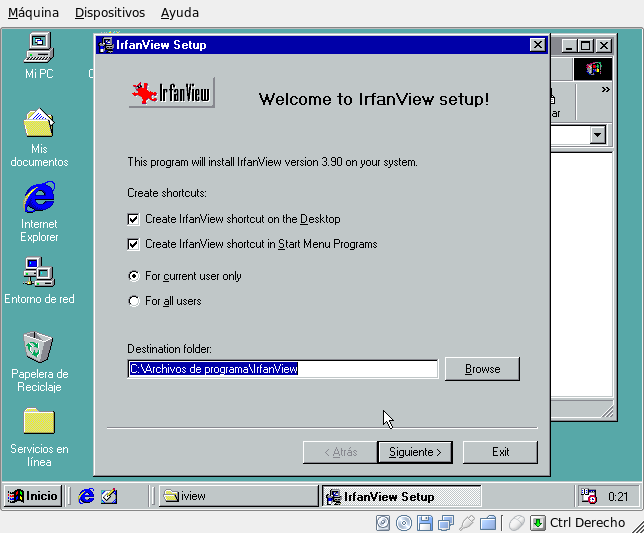Click the VirtualBox USB status icon
Viewport: 644px width, 533px height.
click(467, 523)
